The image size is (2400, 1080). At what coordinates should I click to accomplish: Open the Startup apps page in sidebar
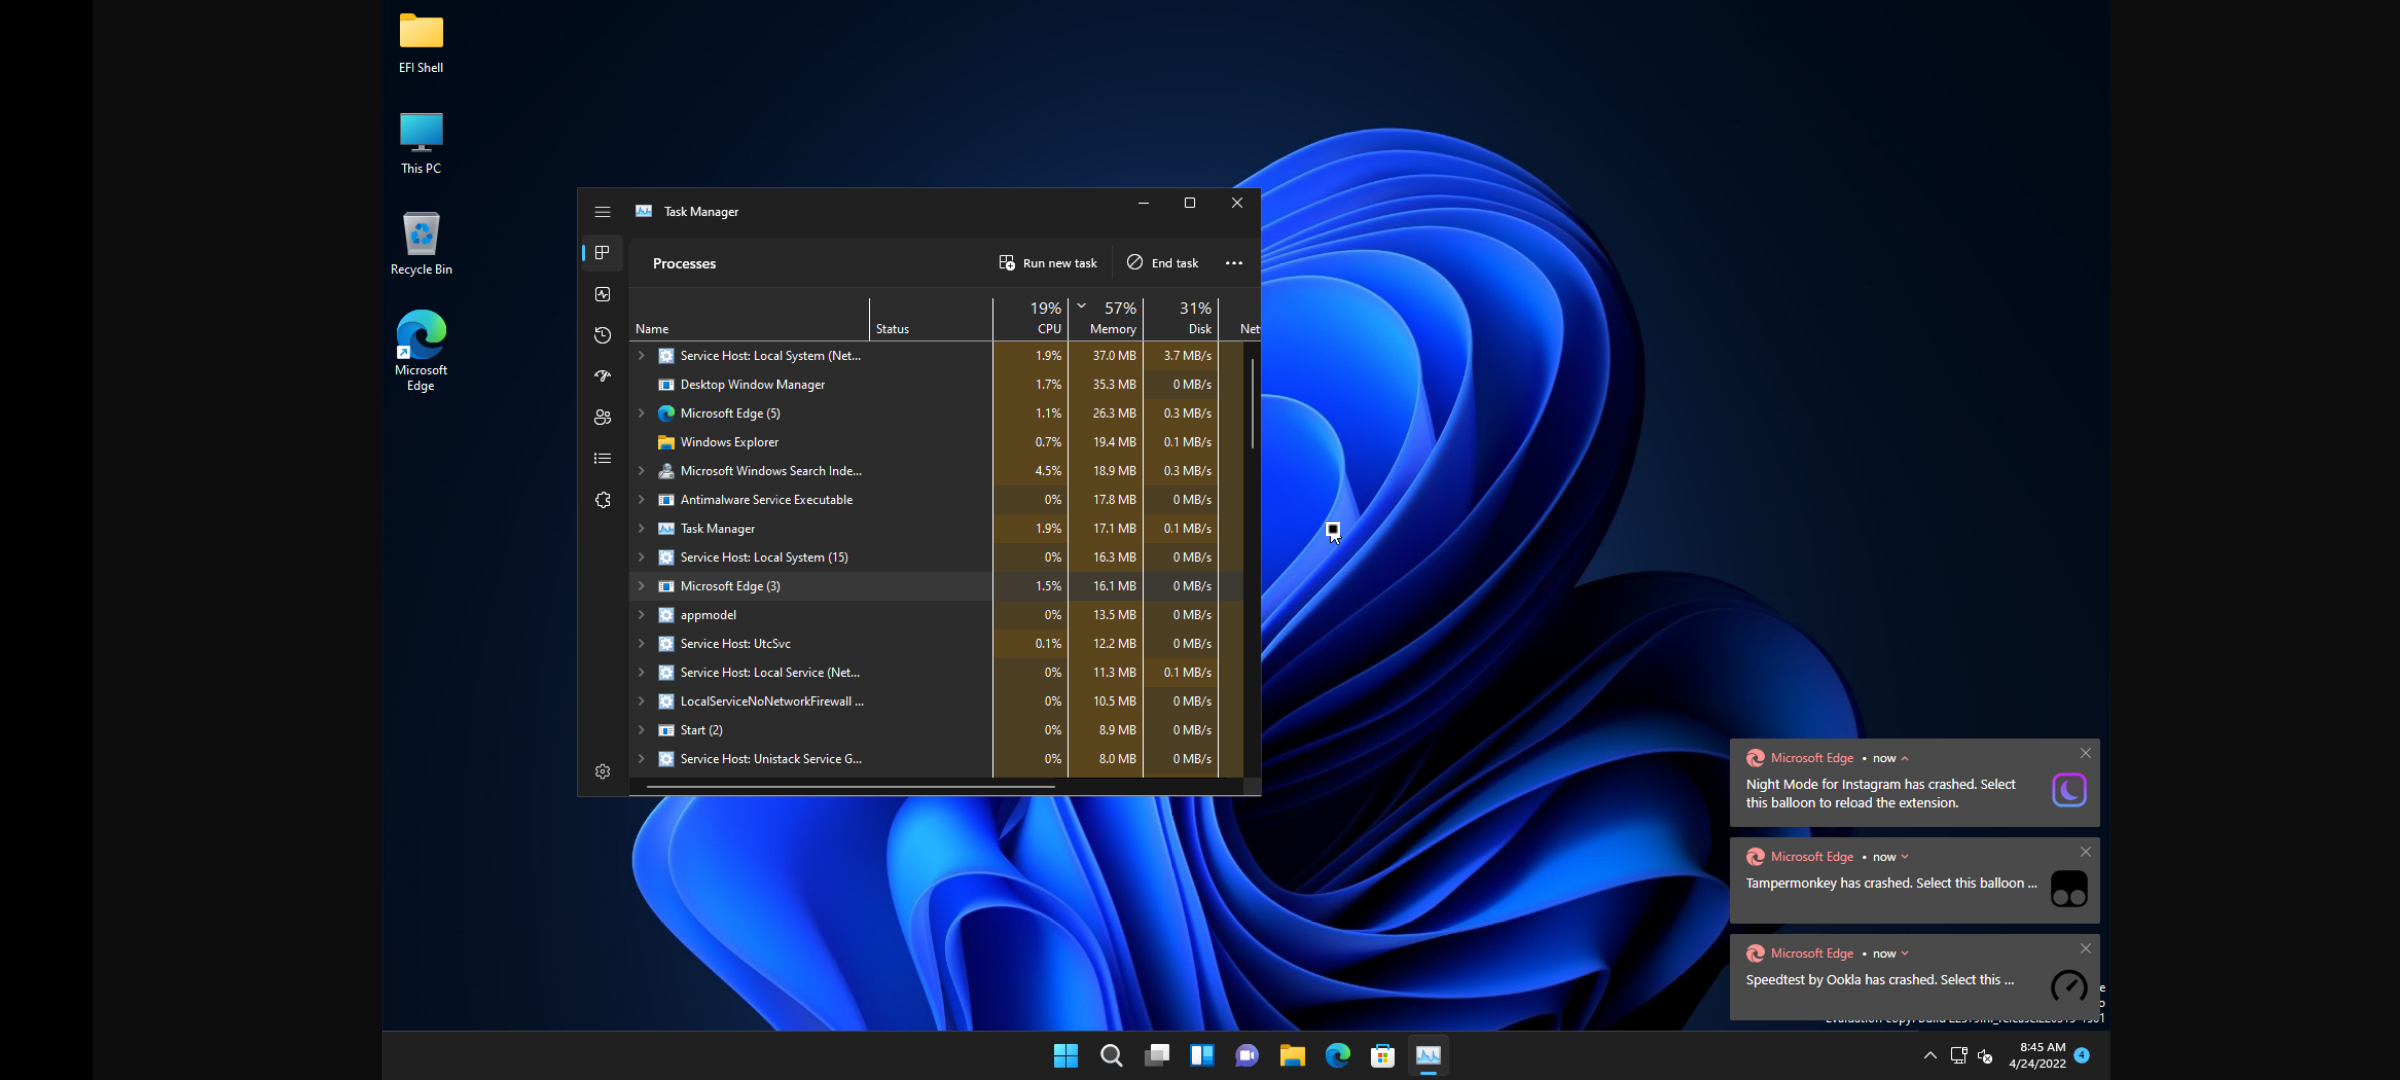(x=602, y=376)
